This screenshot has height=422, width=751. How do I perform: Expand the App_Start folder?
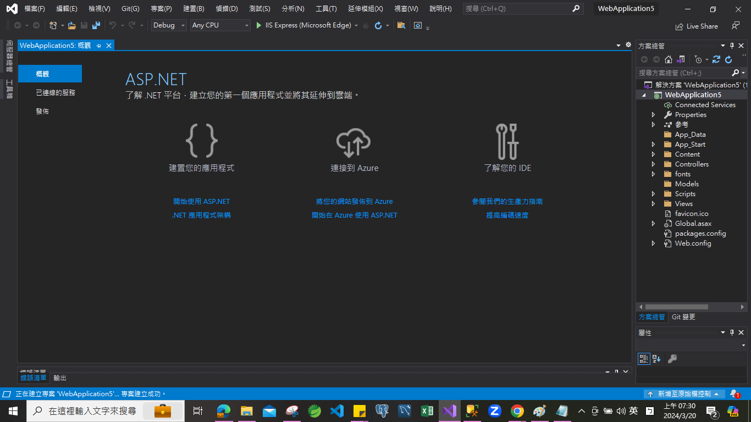click(x=653, y=145)
